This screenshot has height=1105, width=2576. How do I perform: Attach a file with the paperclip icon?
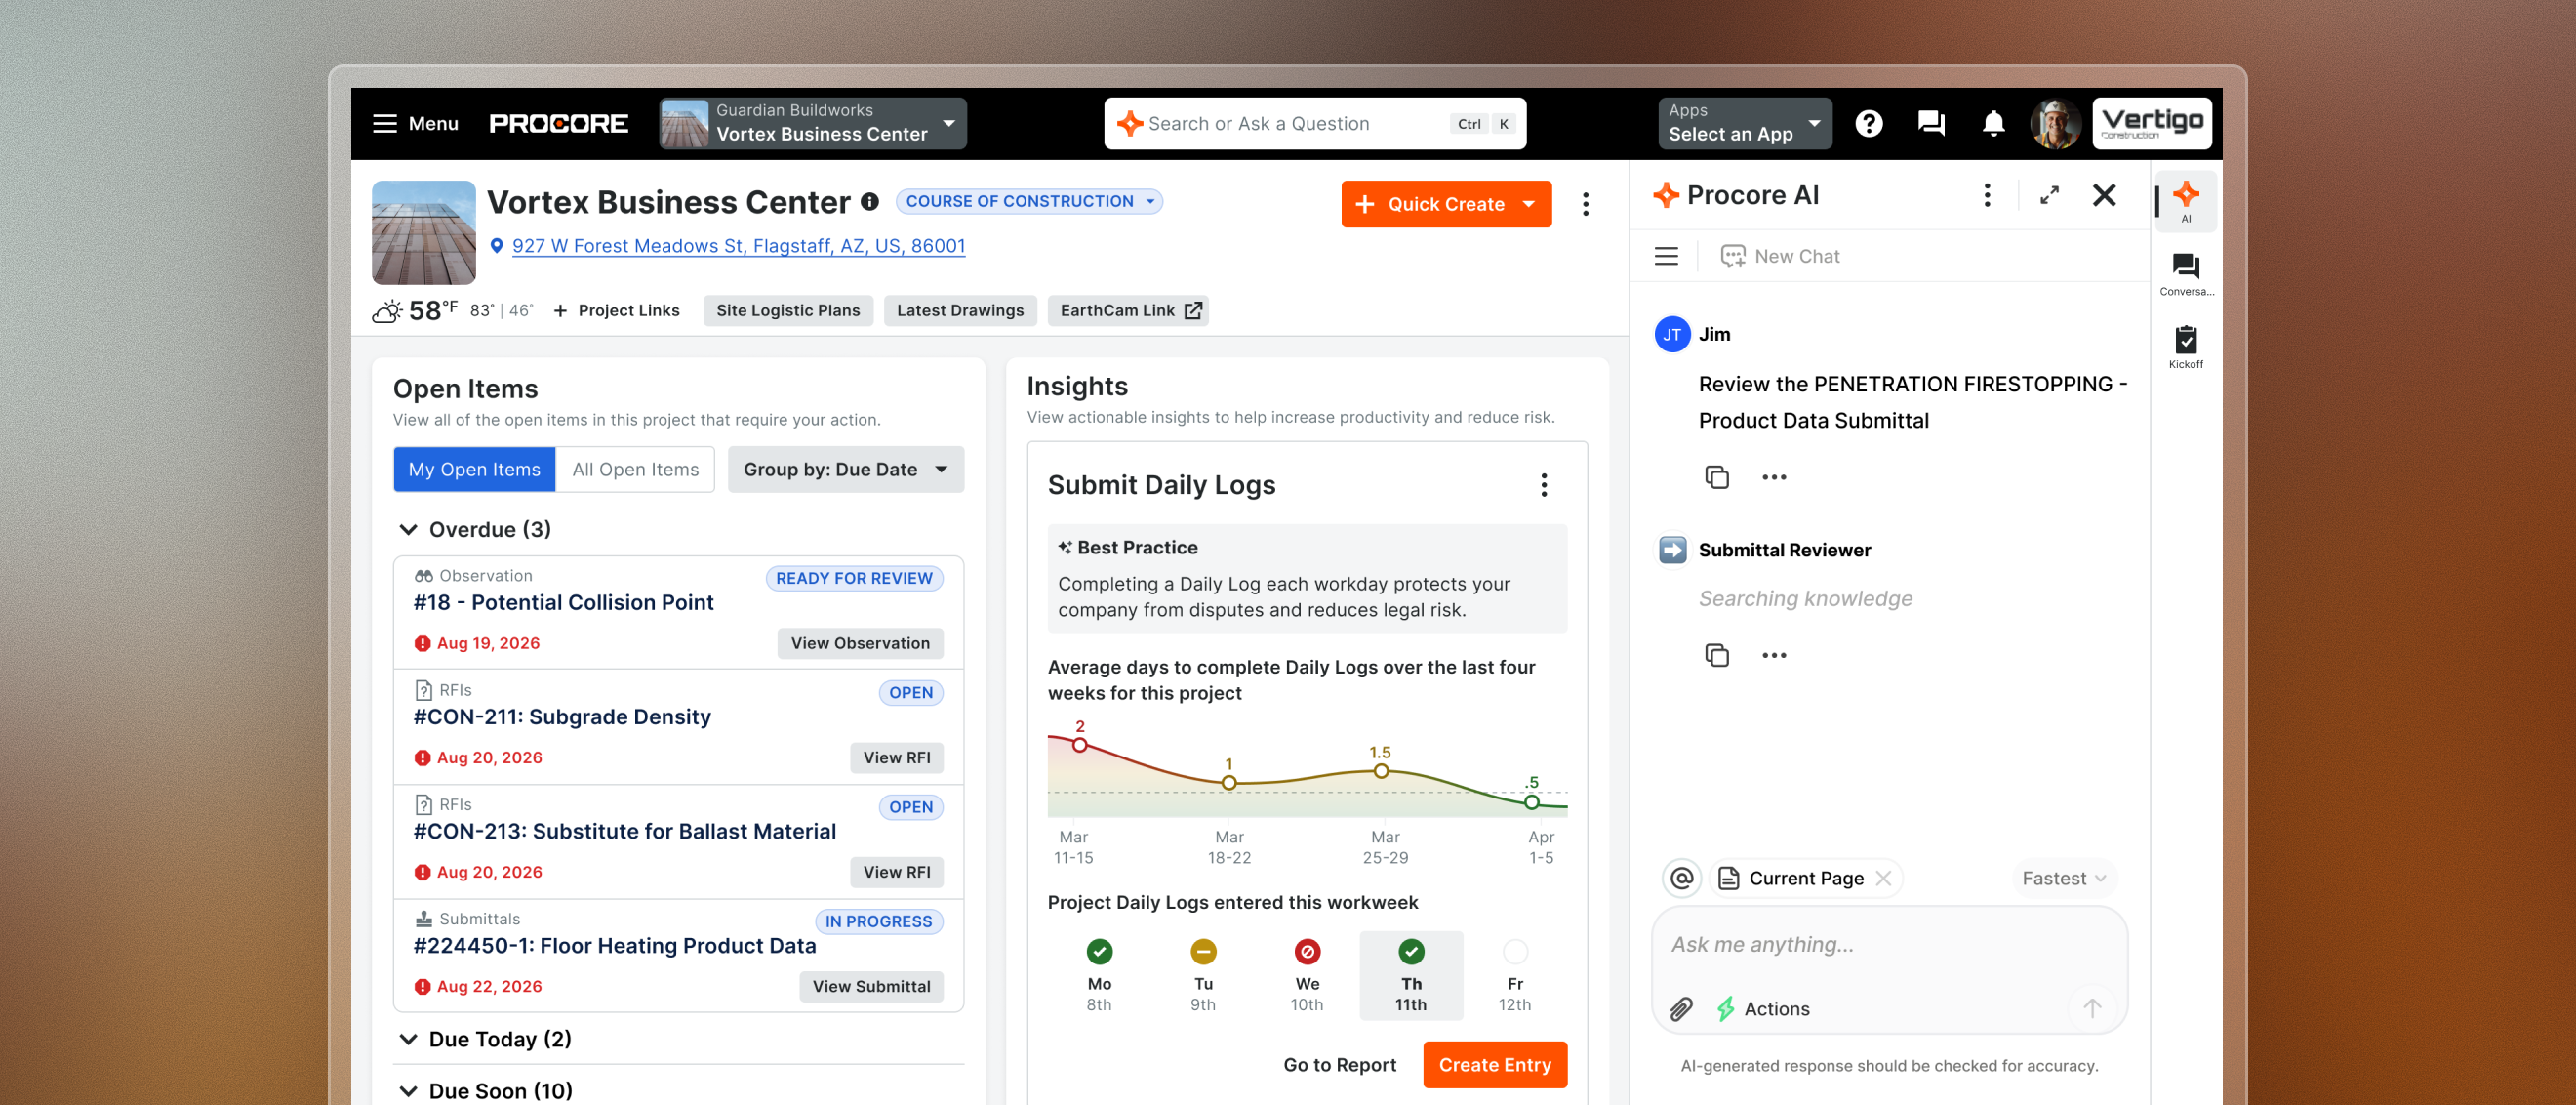[1681, 1008]
